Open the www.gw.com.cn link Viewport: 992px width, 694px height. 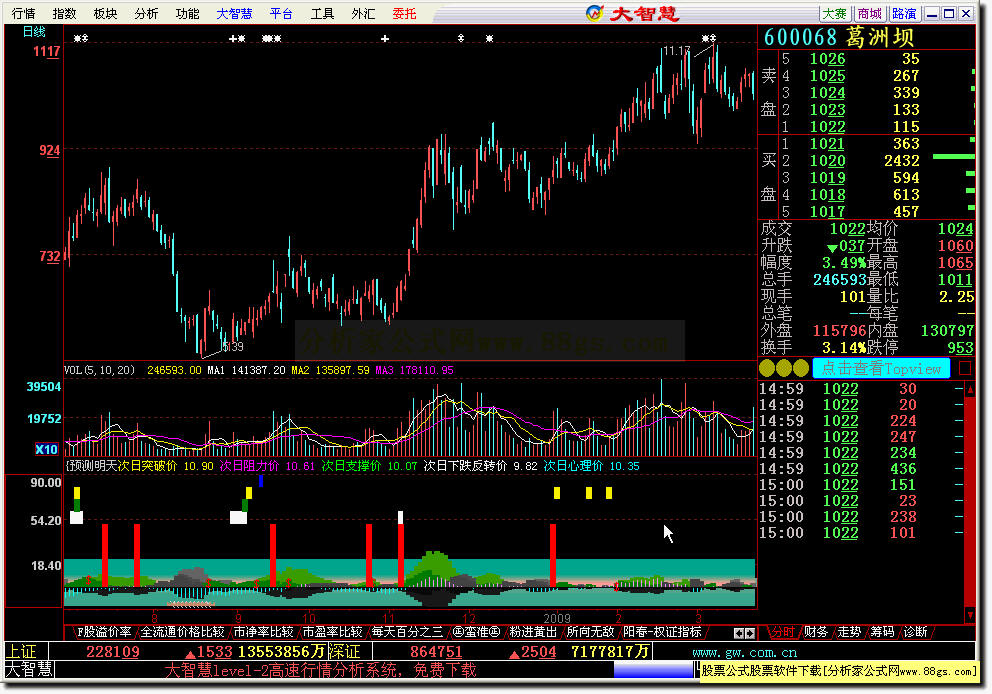pos(745,652)
